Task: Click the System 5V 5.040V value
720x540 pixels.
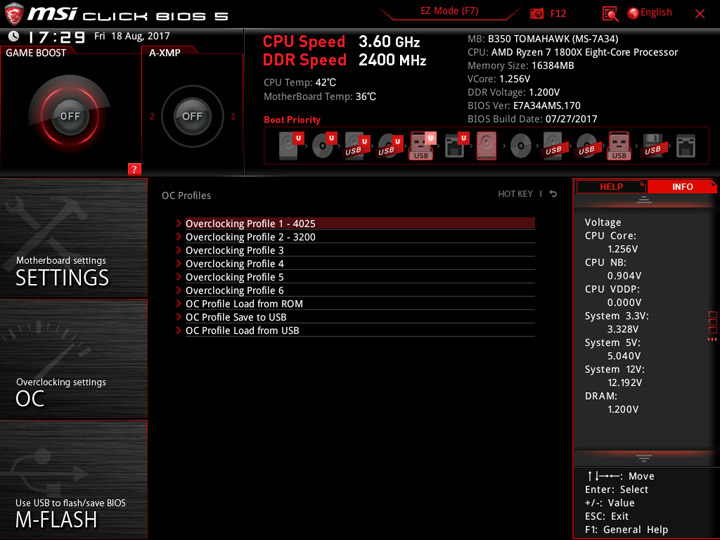Action: pyautogui.click(x=624, y=356)
